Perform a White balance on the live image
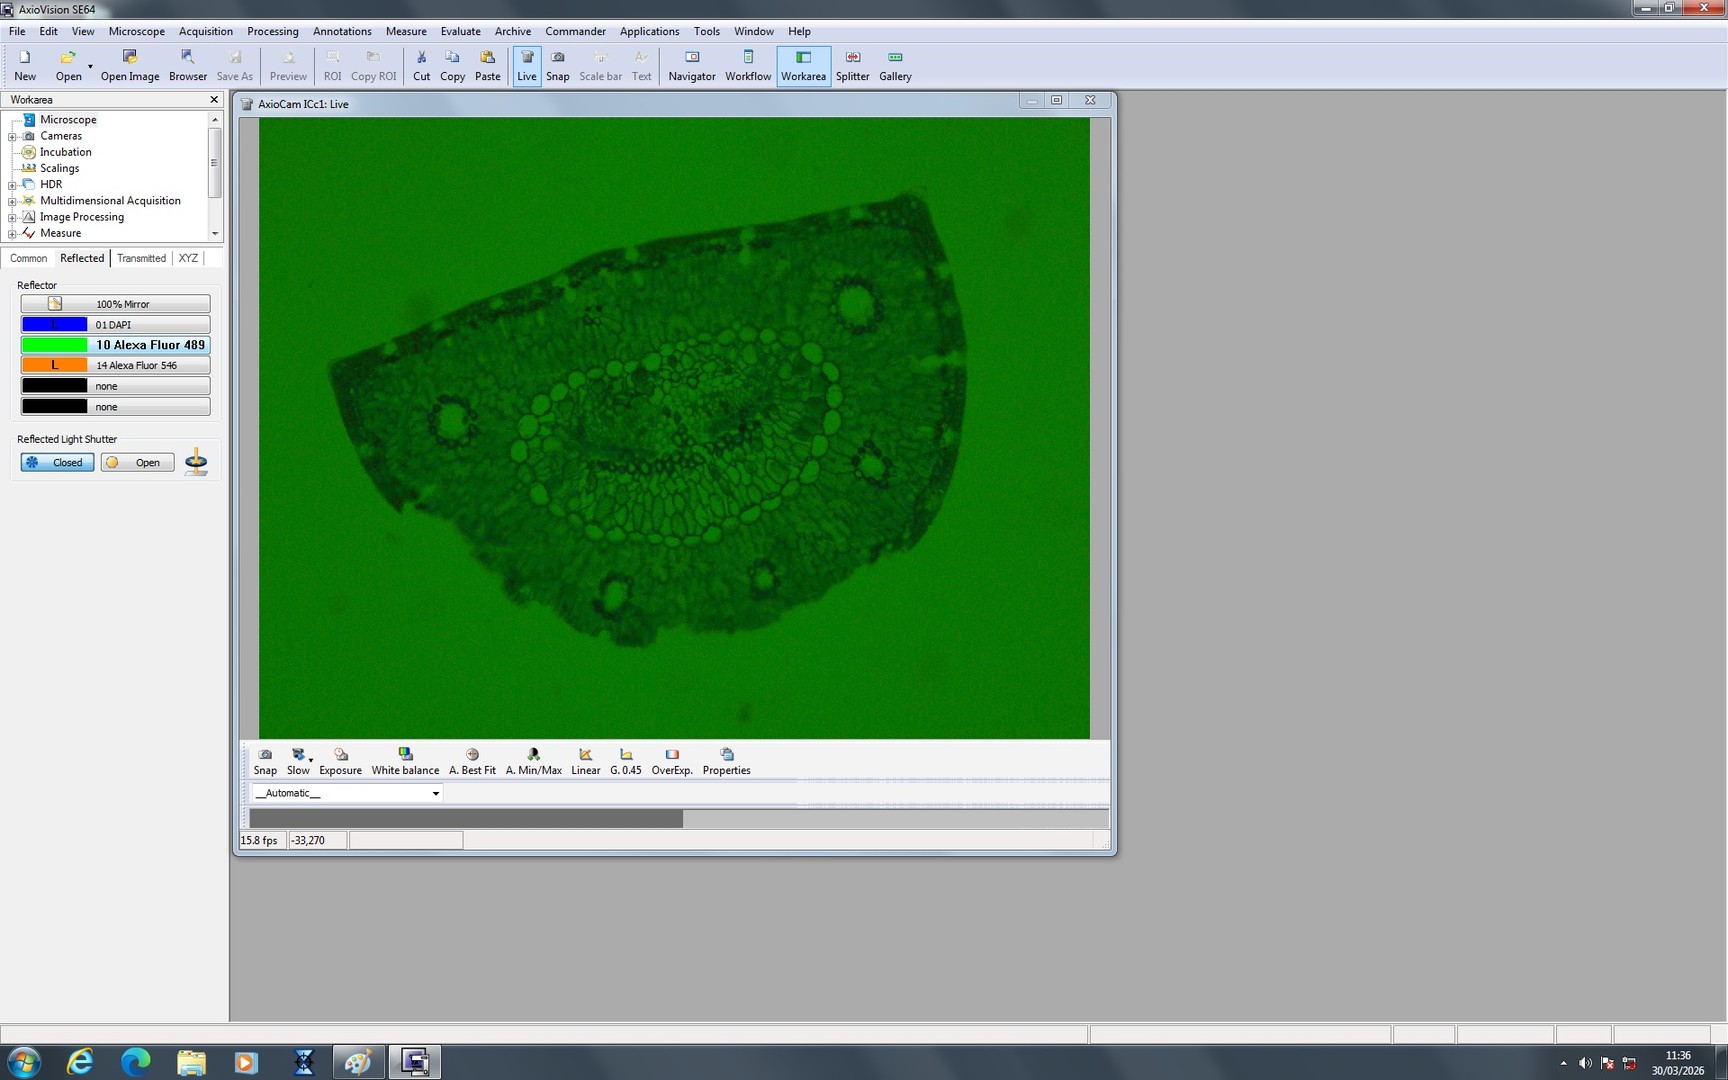The height and width of the screenshot is (1080, 1728). point(405,760)
